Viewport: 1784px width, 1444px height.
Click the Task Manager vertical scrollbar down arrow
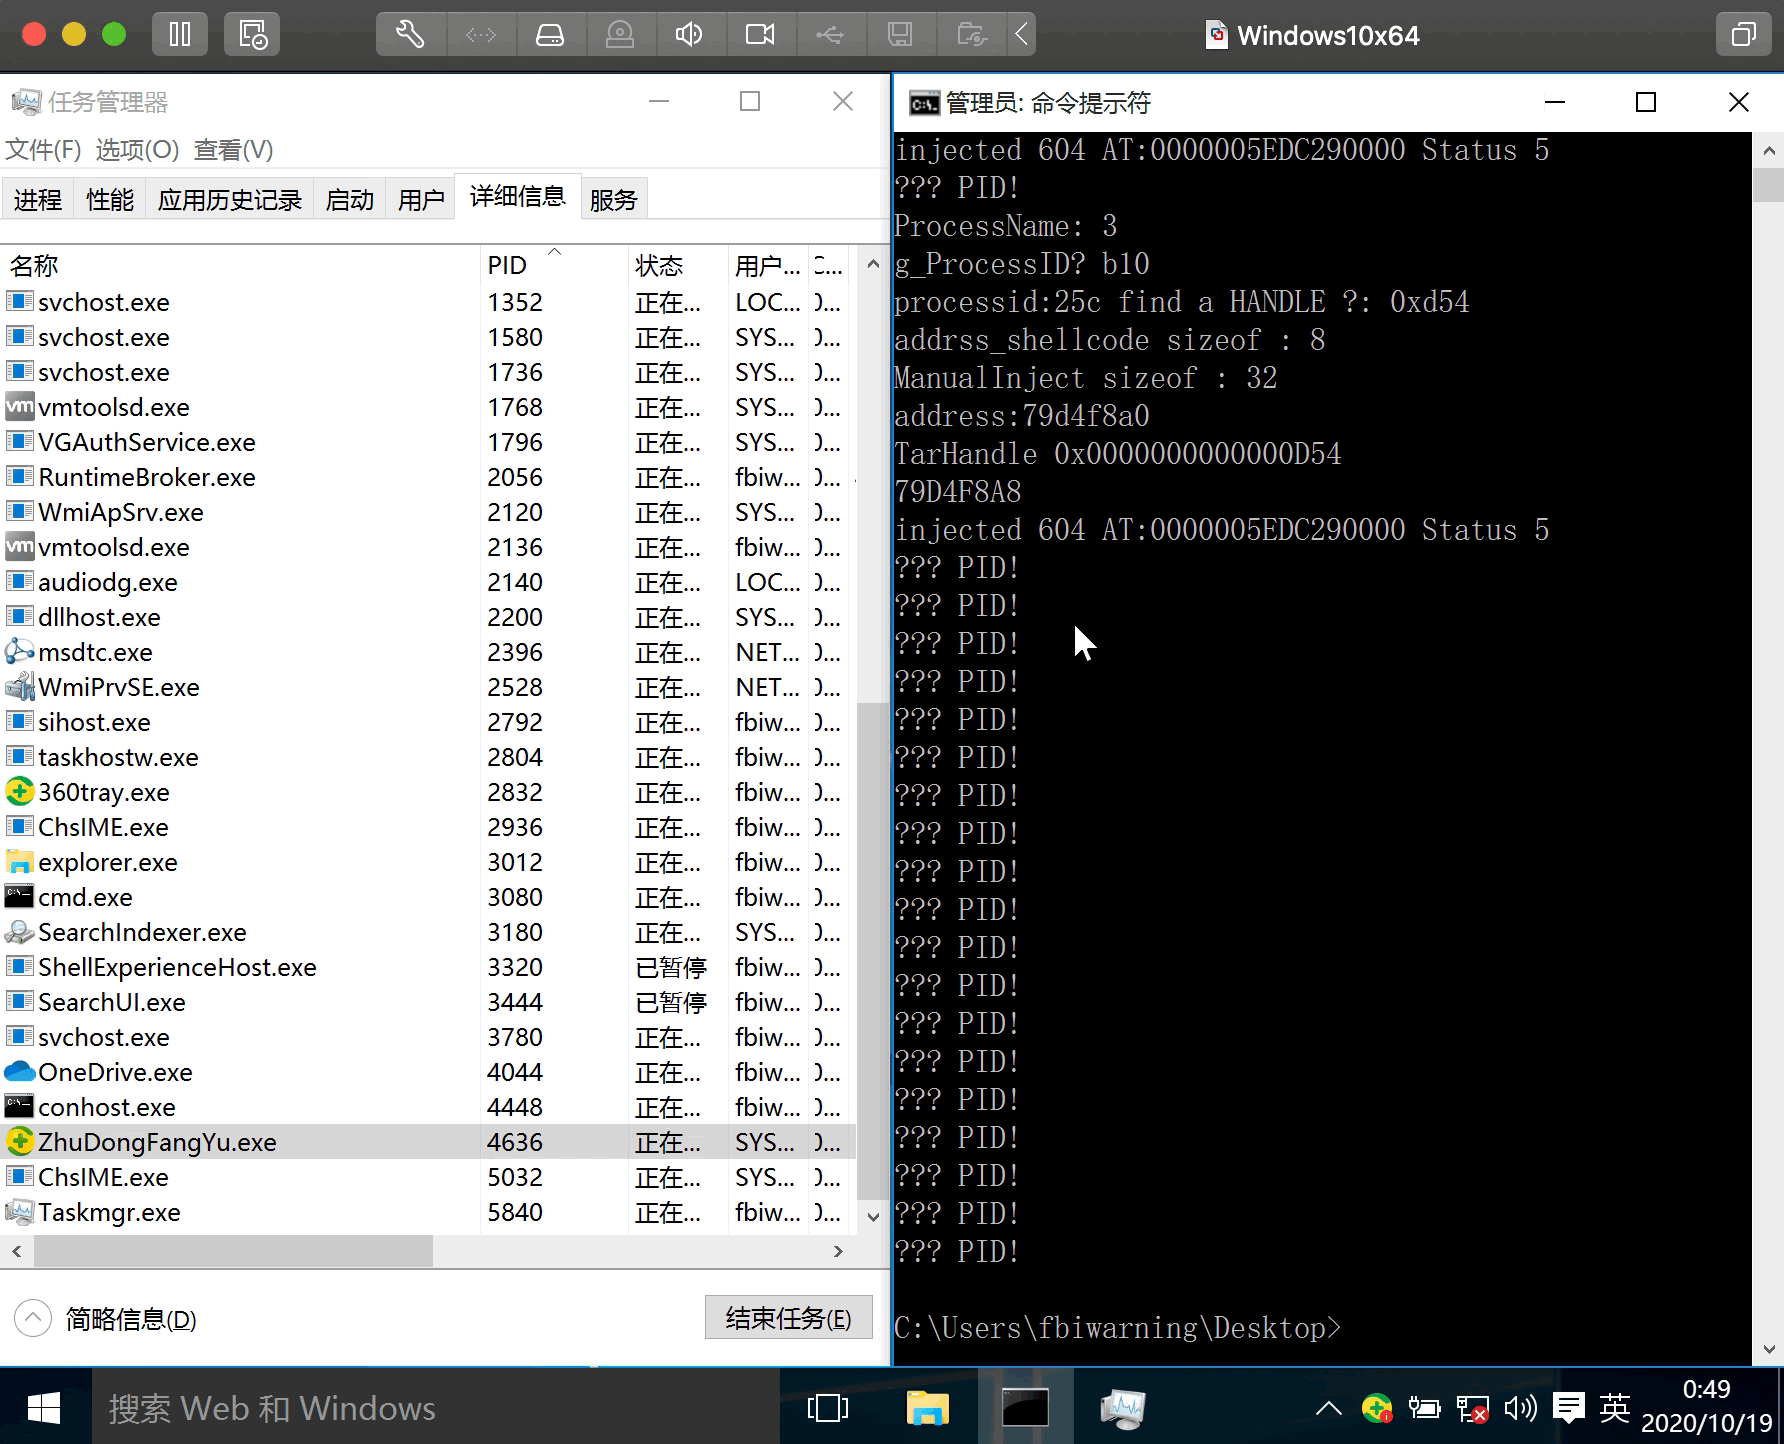pos(873,1217)
